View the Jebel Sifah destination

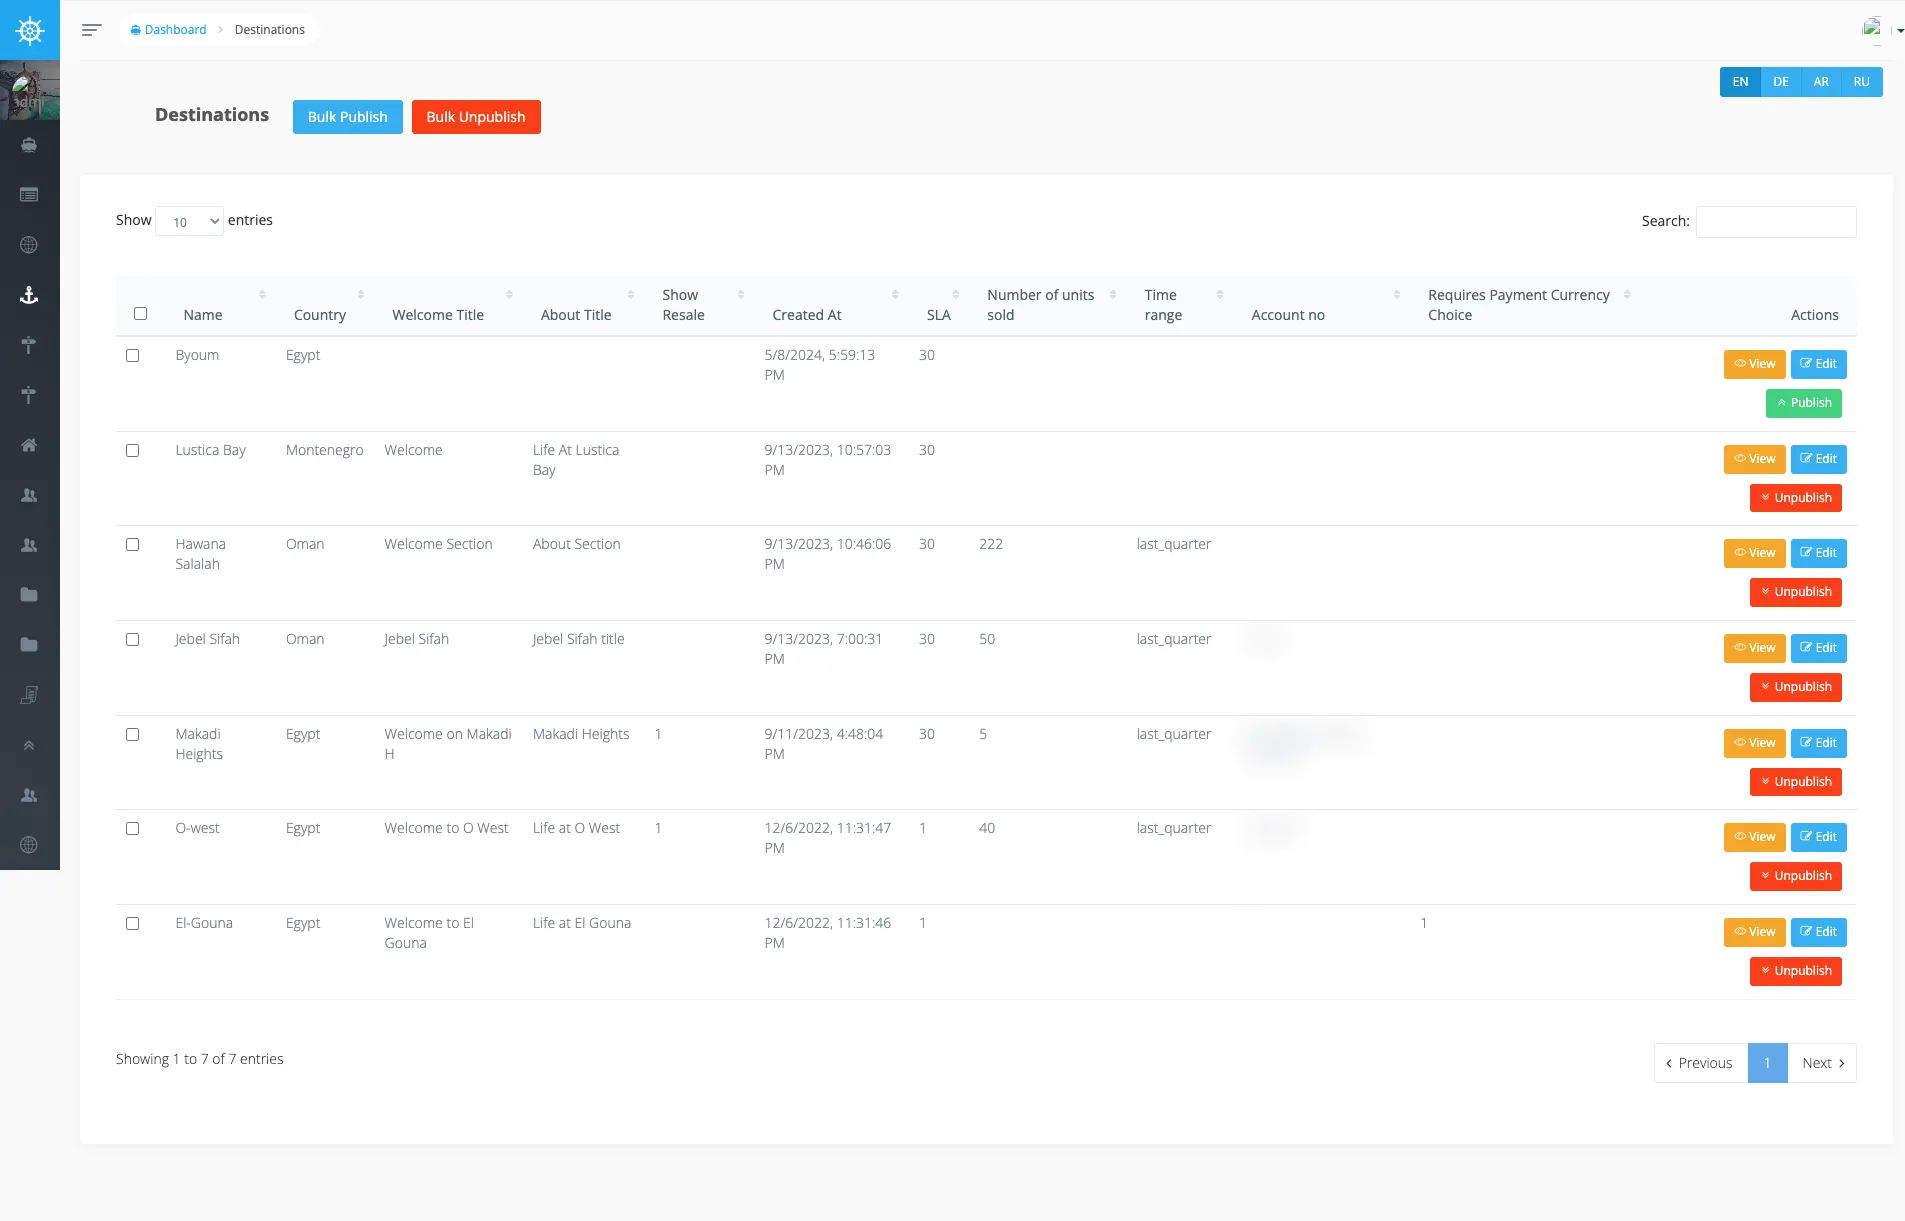pyautogui.click(x=1754, y=648)
